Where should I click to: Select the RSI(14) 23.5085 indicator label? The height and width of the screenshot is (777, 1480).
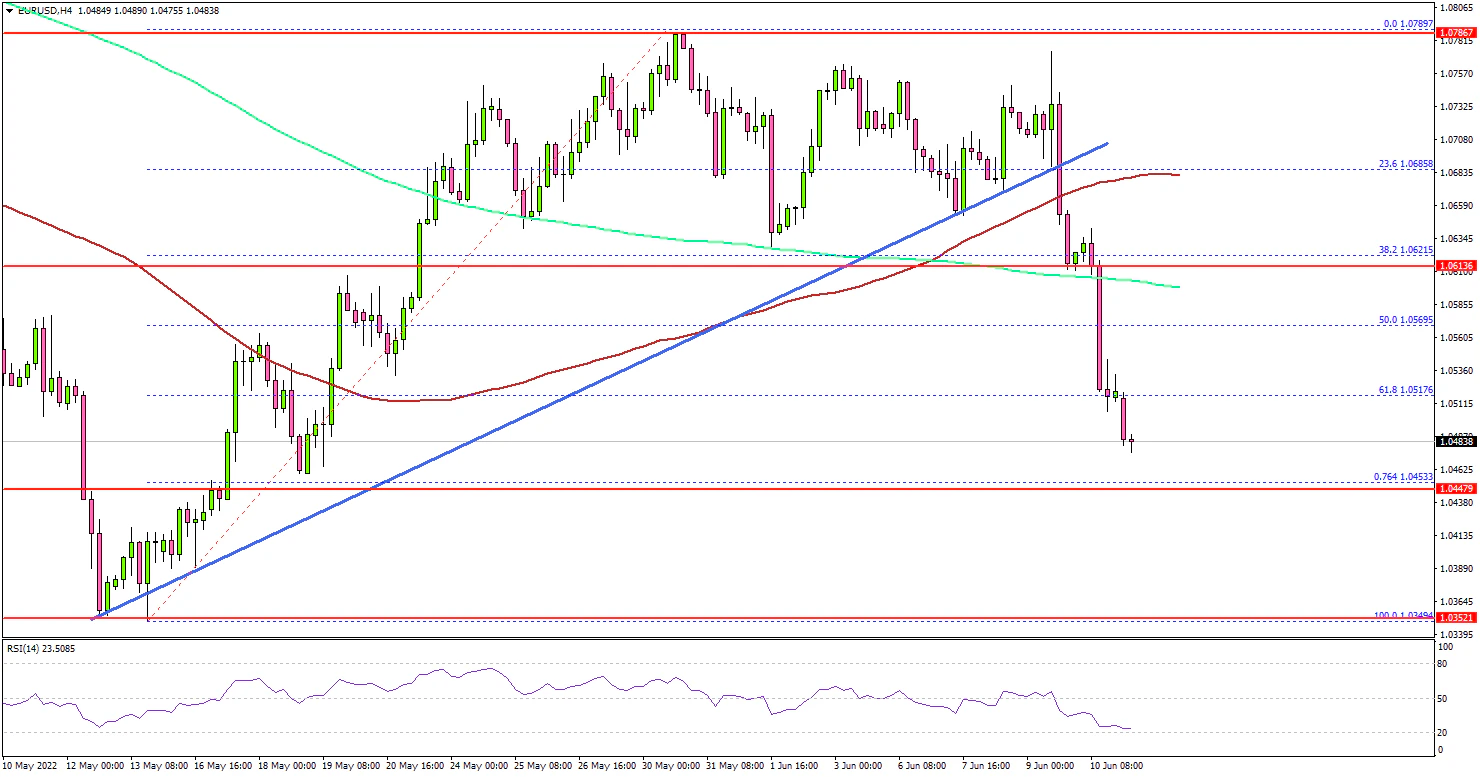click(40, 648)
